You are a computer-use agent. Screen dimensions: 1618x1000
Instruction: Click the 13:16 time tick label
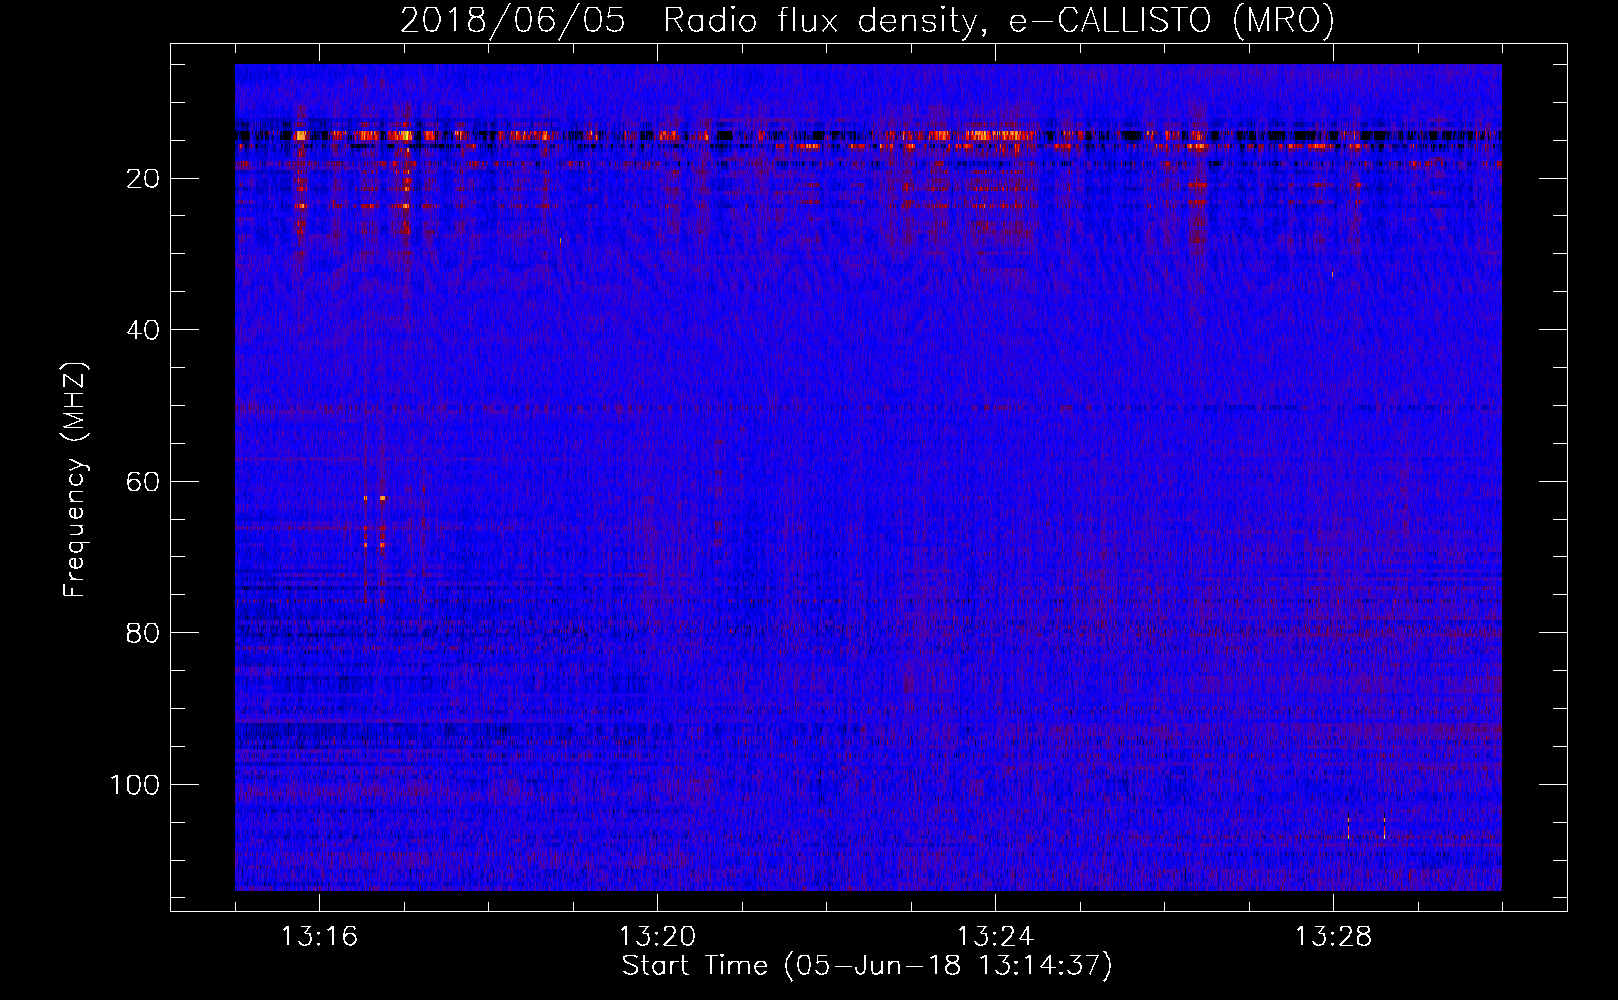319,937
